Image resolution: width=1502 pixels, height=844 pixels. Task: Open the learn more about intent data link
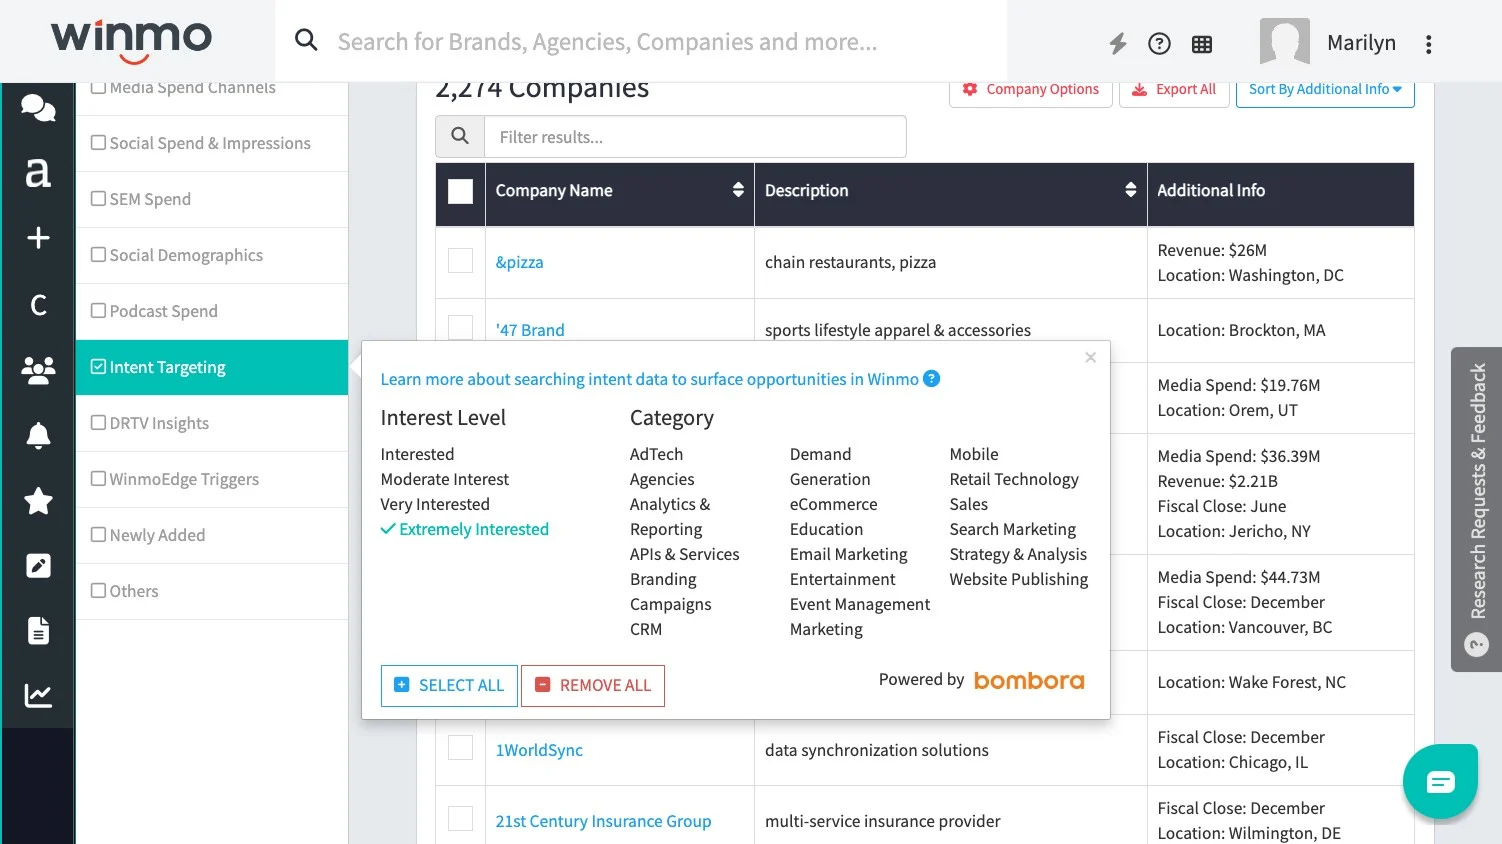[x=649, y=379]
